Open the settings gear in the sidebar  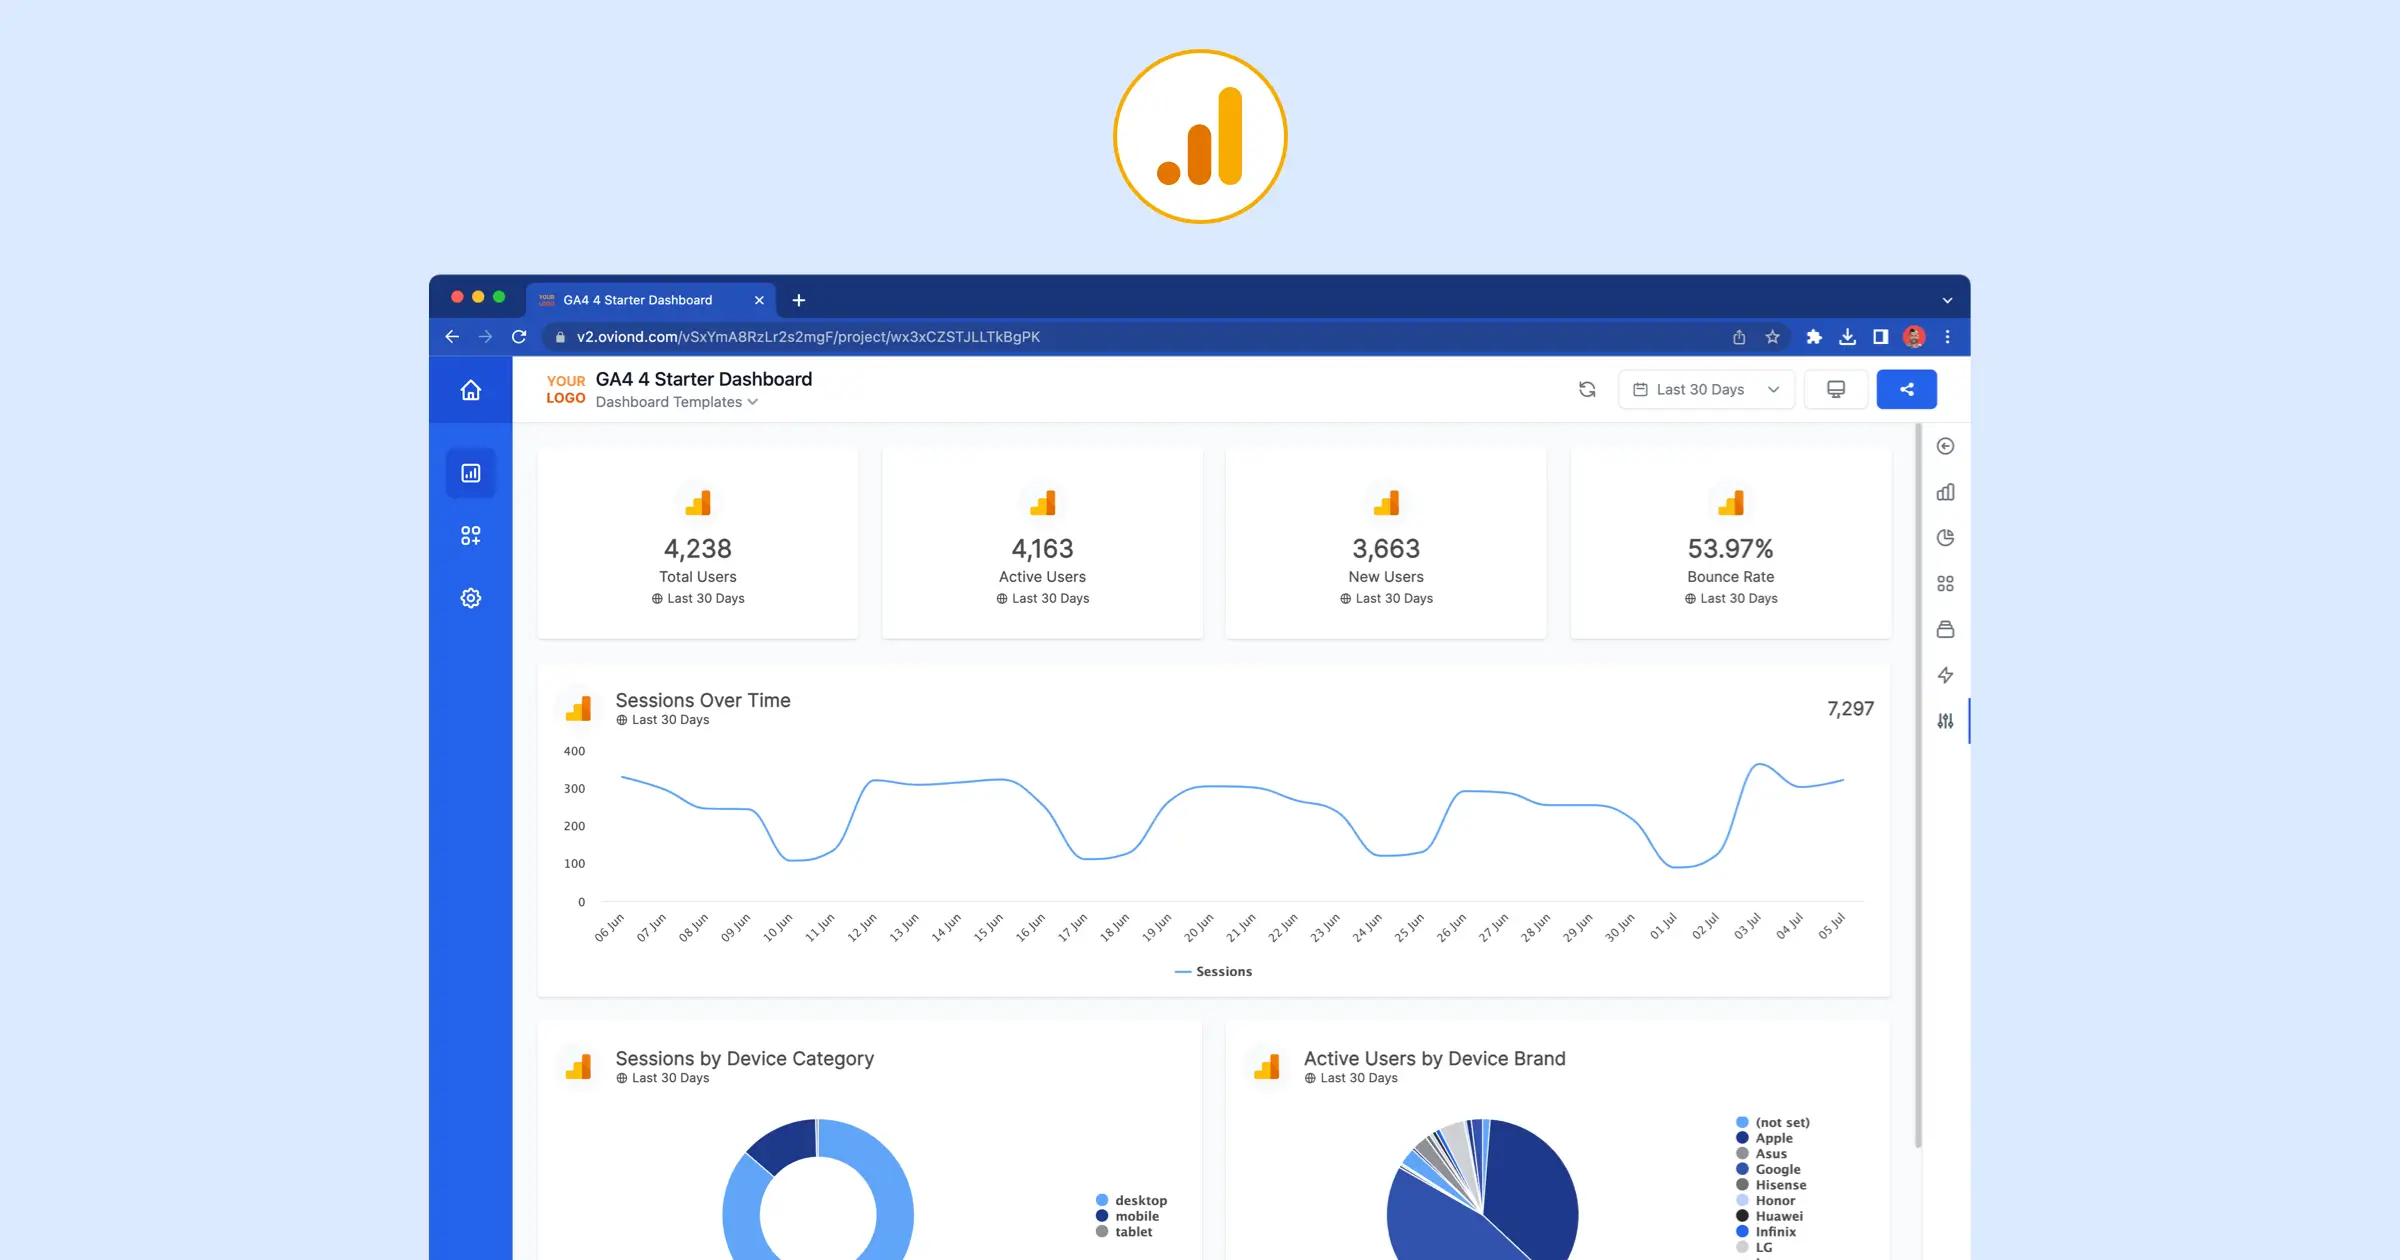click(x=470, y=598)
